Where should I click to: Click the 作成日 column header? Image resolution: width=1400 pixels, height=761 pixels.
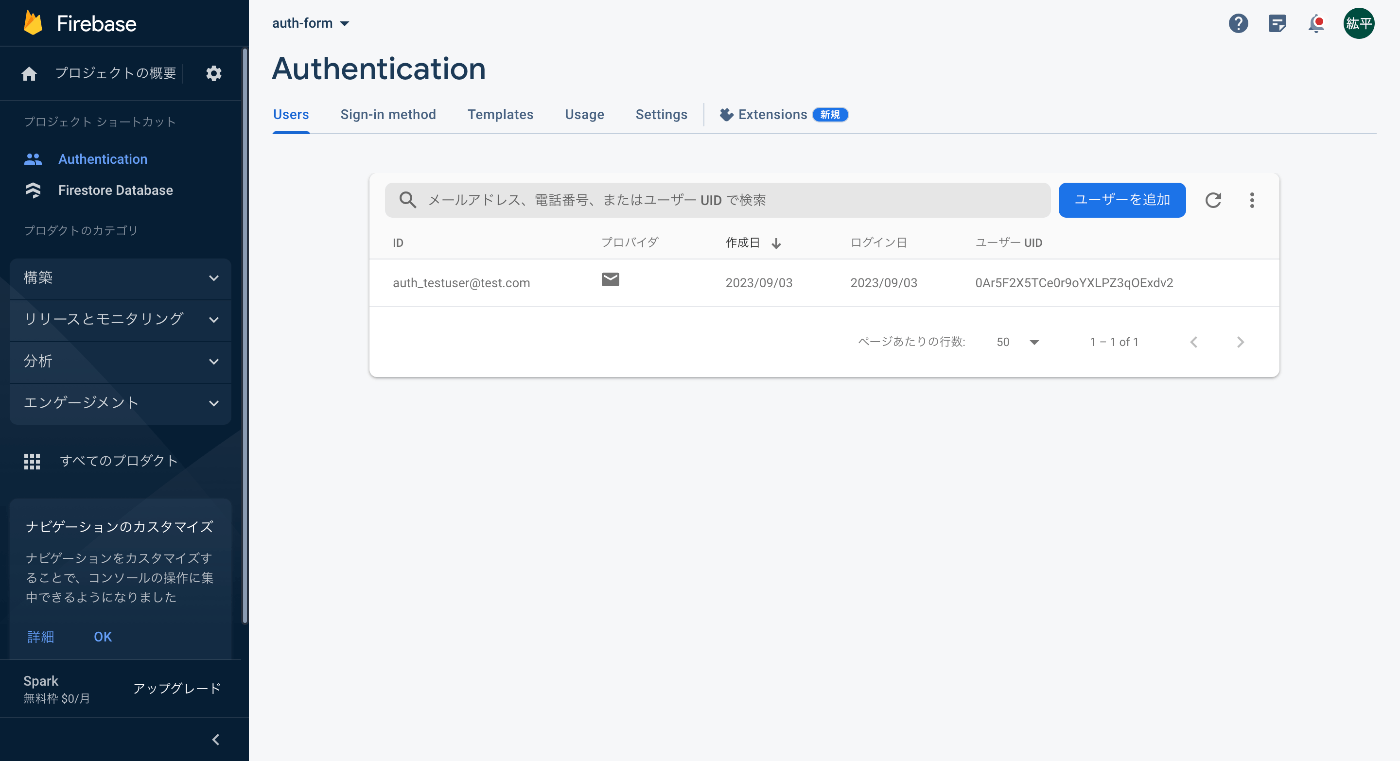tap(743, 243)
